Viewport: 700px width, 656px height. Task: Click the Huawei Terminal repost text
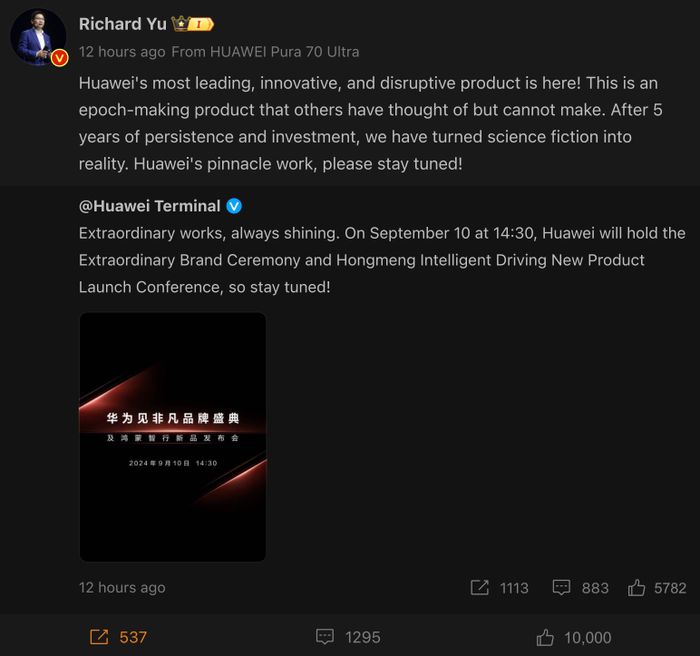coord(382,260)
